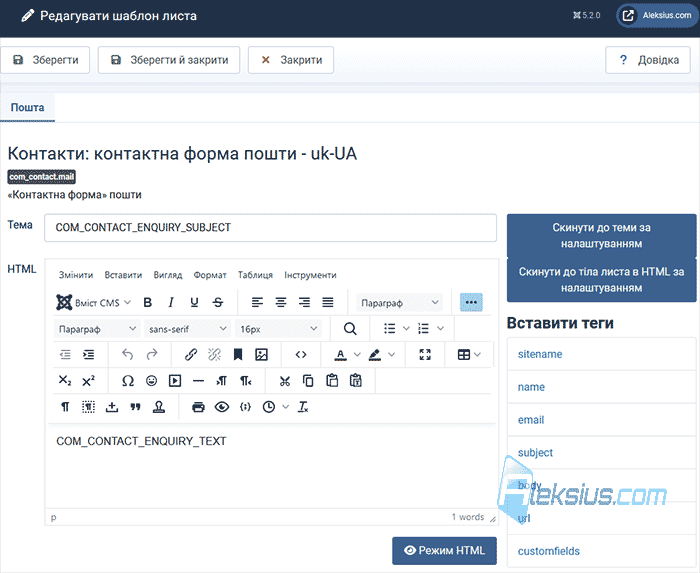This screenshot has height=573, width=700.
Task: Open source code view icon
Action: (x=301, y=355)
